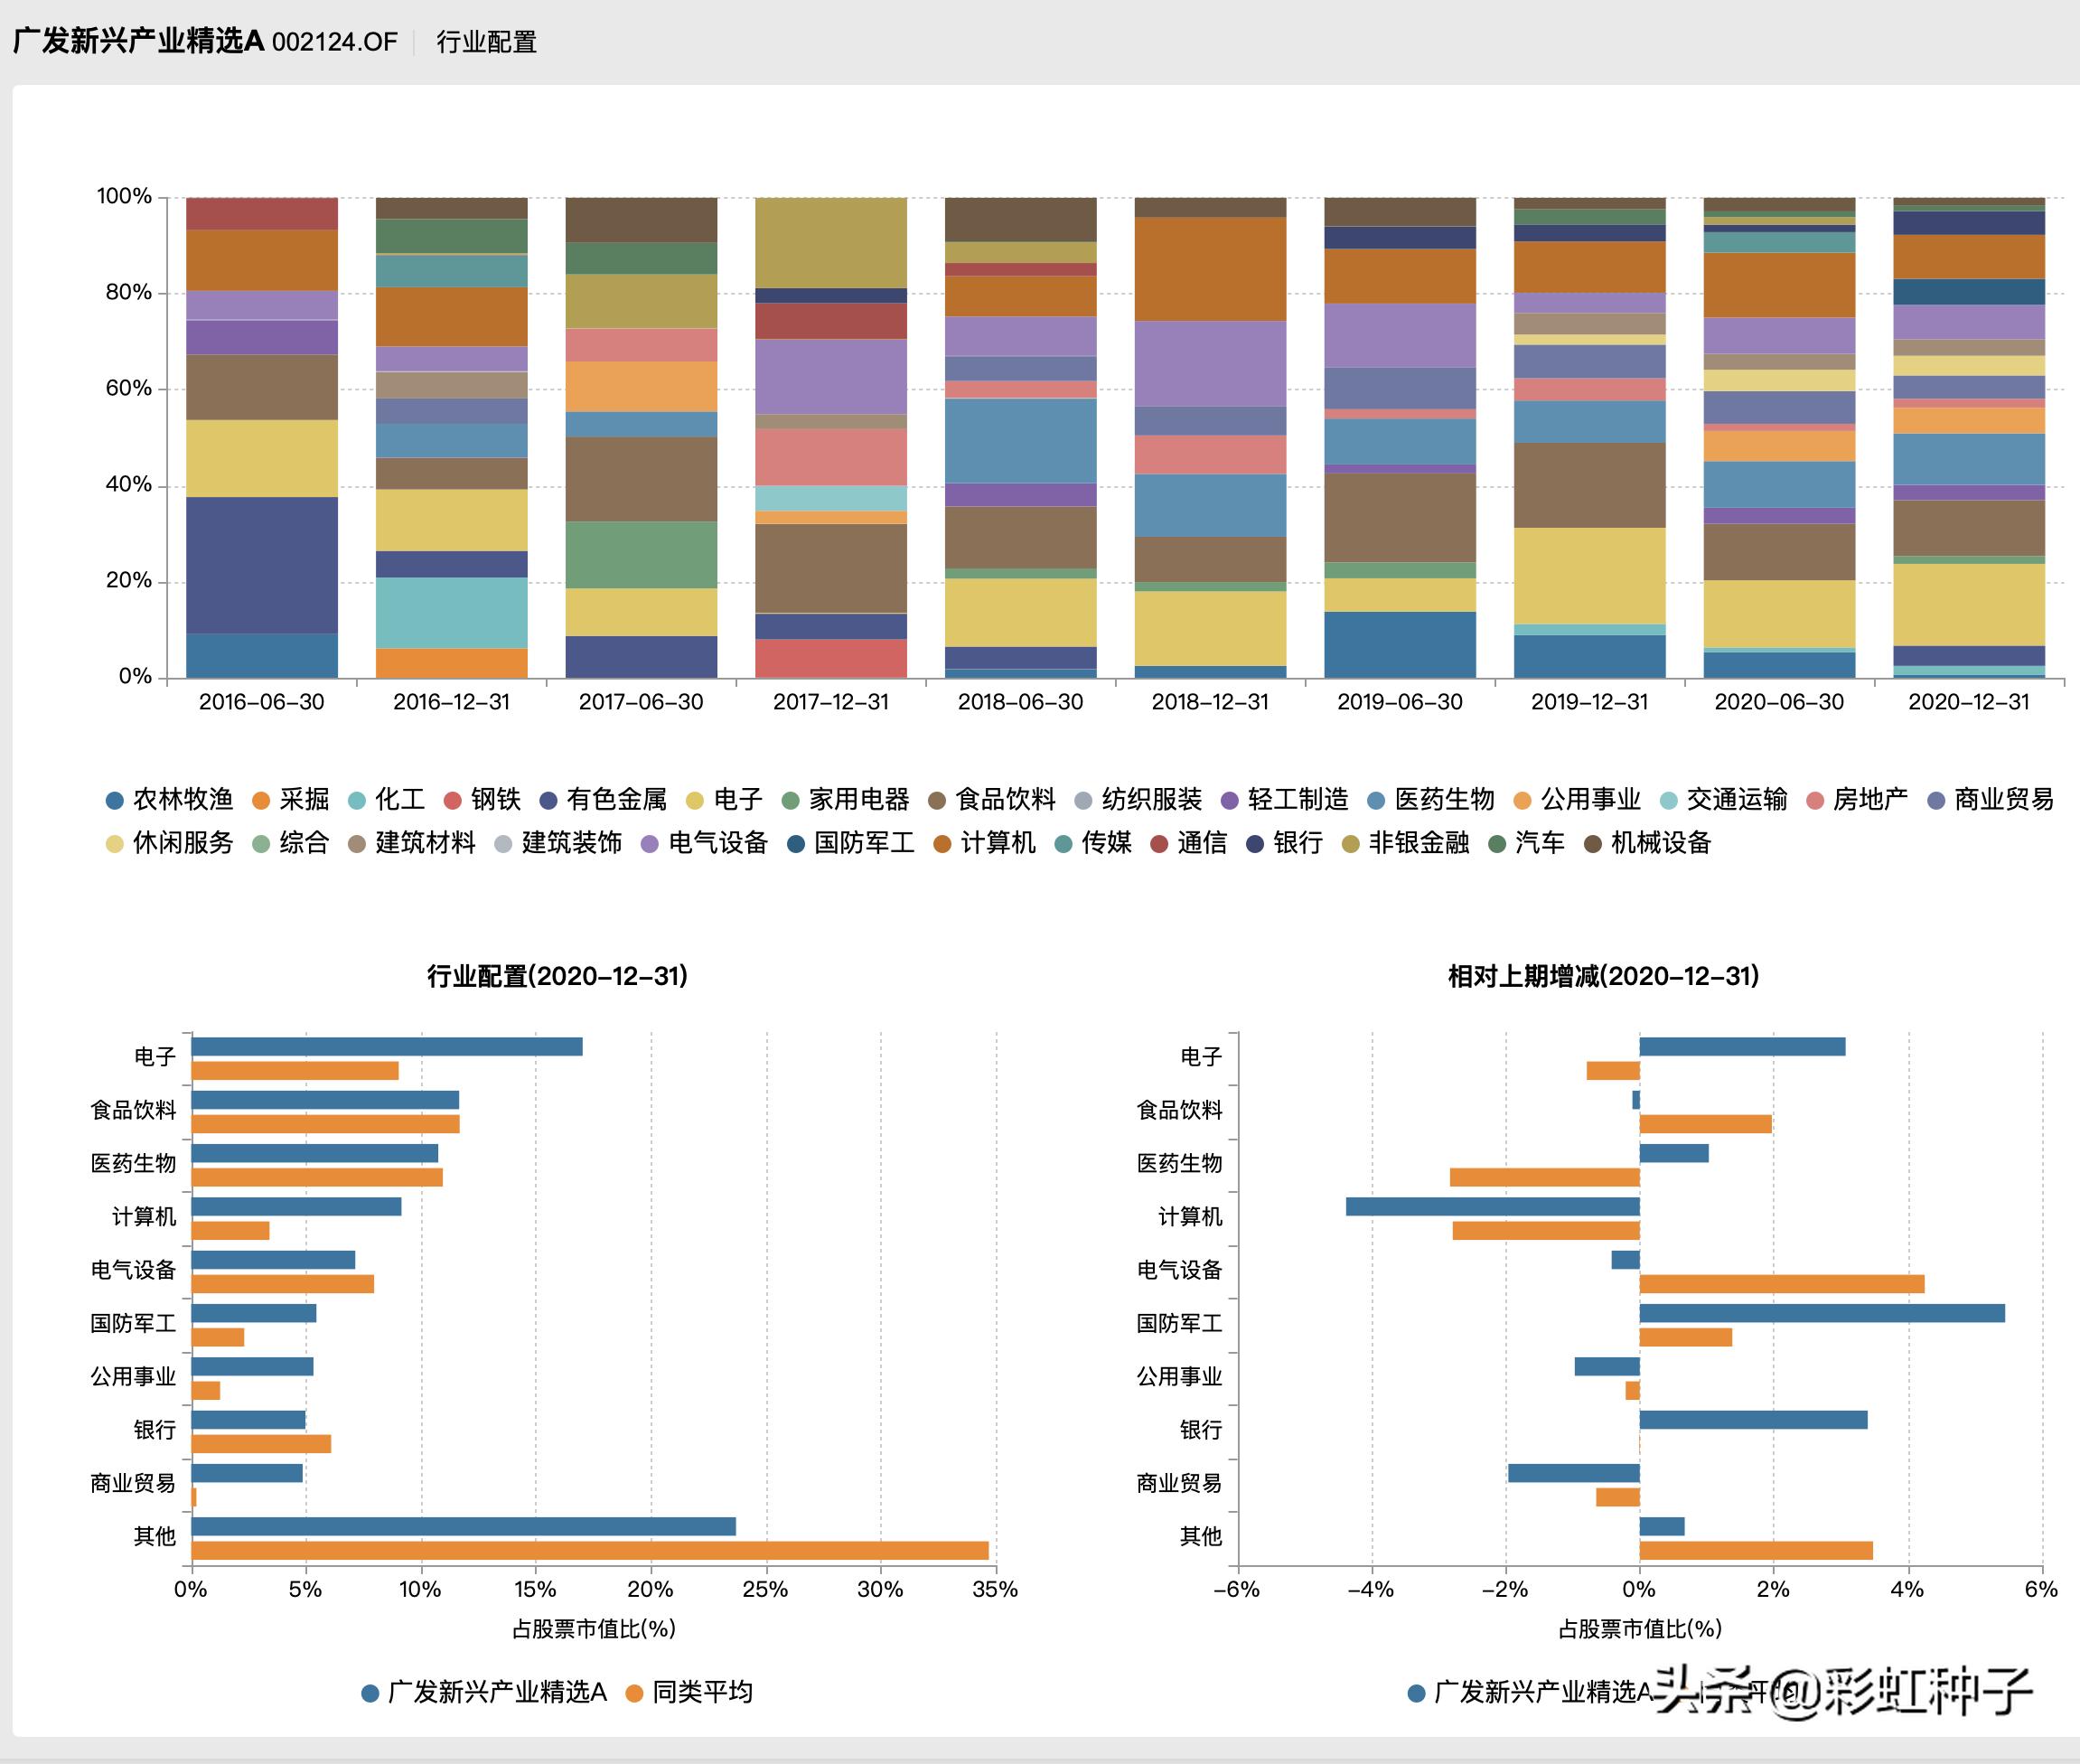The image size is (2080, 1764).
Task: Click the 2018-12-31 axis date label
Action: coord(1210,702)
